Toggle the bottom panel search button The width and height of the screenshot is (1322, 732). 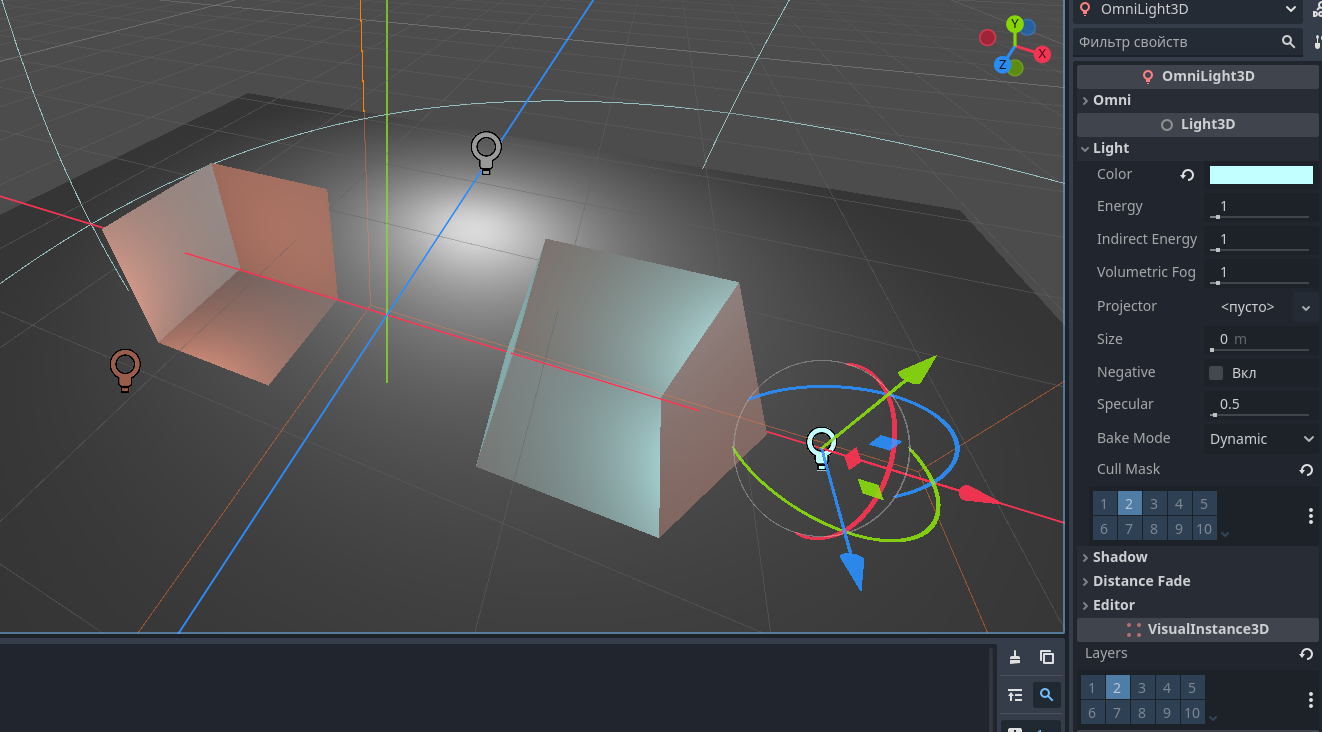pyautogui.click(x=1046, y=695)
